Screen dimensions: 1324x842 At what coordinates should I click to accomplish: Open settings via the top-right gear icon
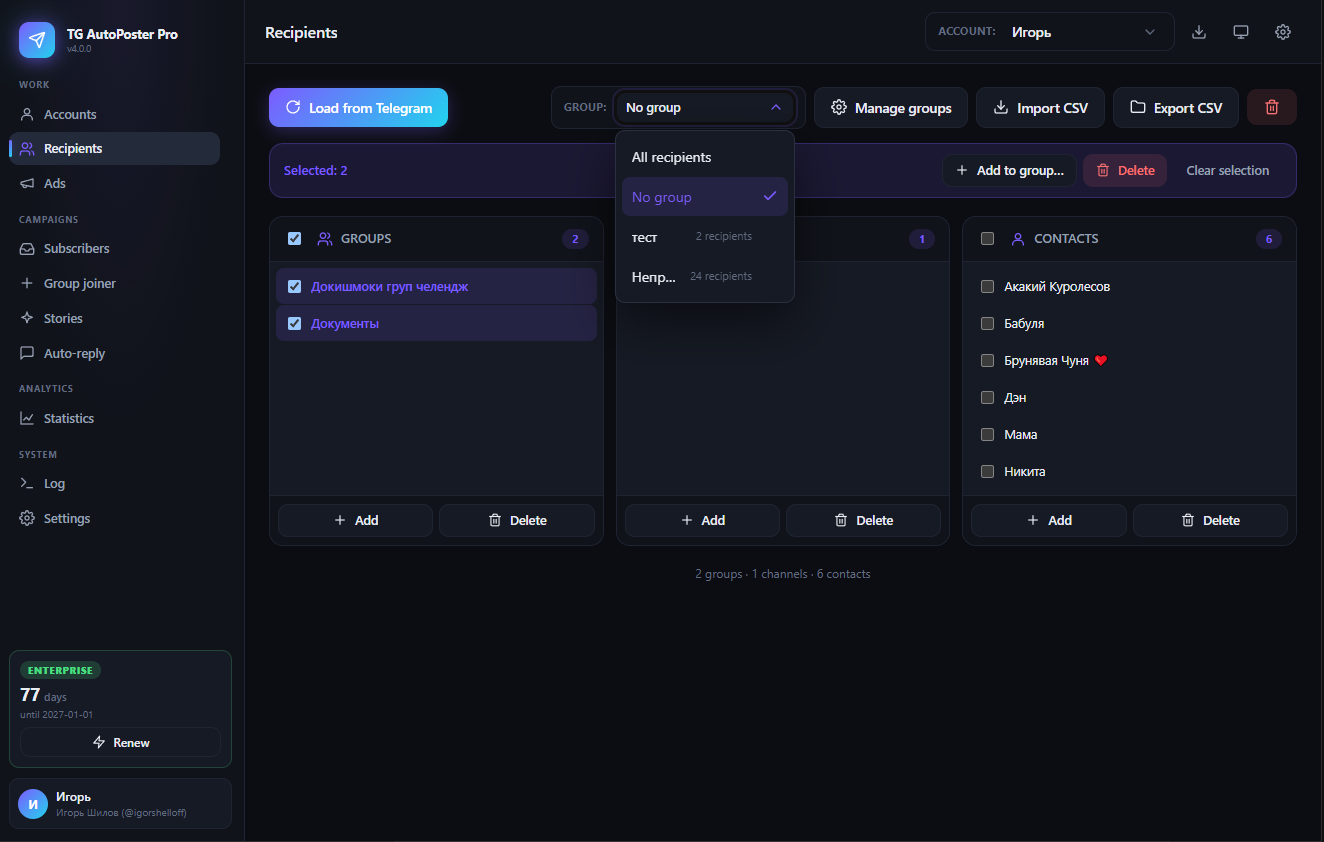point(1283,32)
